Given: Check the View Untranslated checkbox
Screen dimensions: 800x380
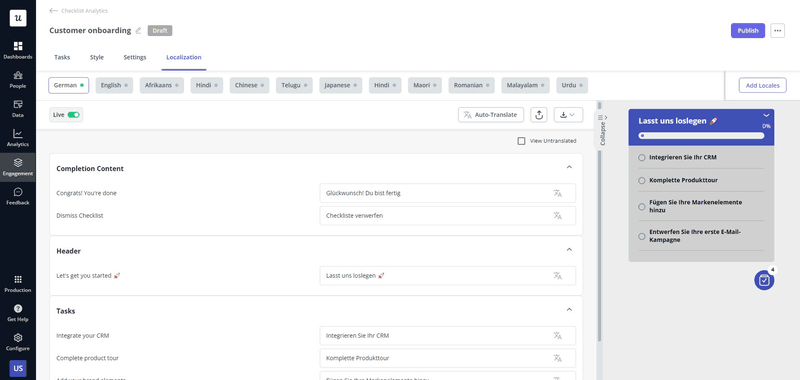Looking at the screenshot, I should click(x=521, y=141).
